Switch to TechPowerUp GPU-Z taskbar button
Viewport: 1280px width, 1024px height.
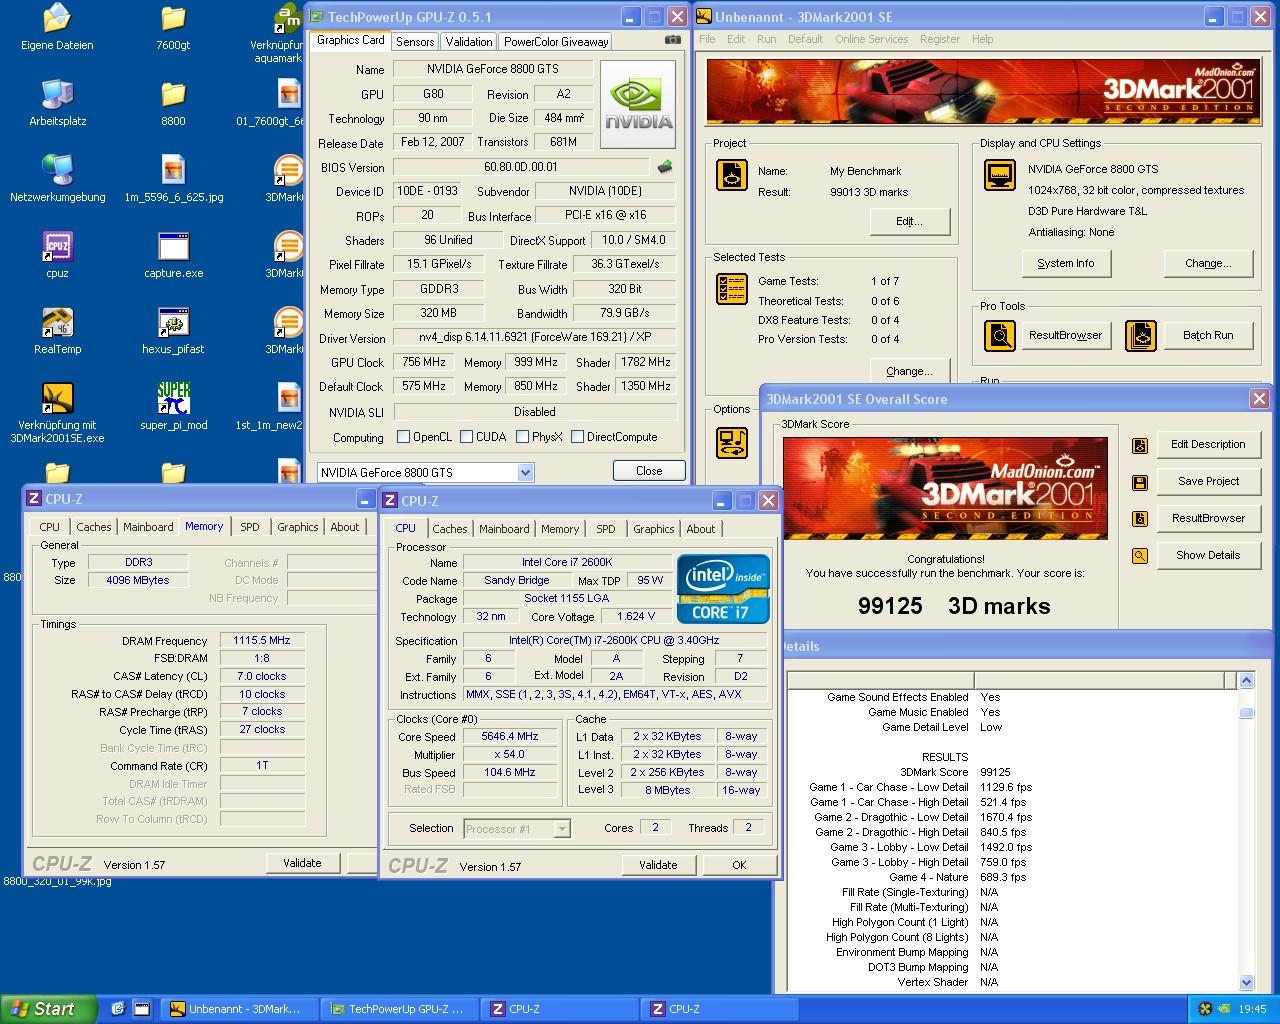(400, 1009)
